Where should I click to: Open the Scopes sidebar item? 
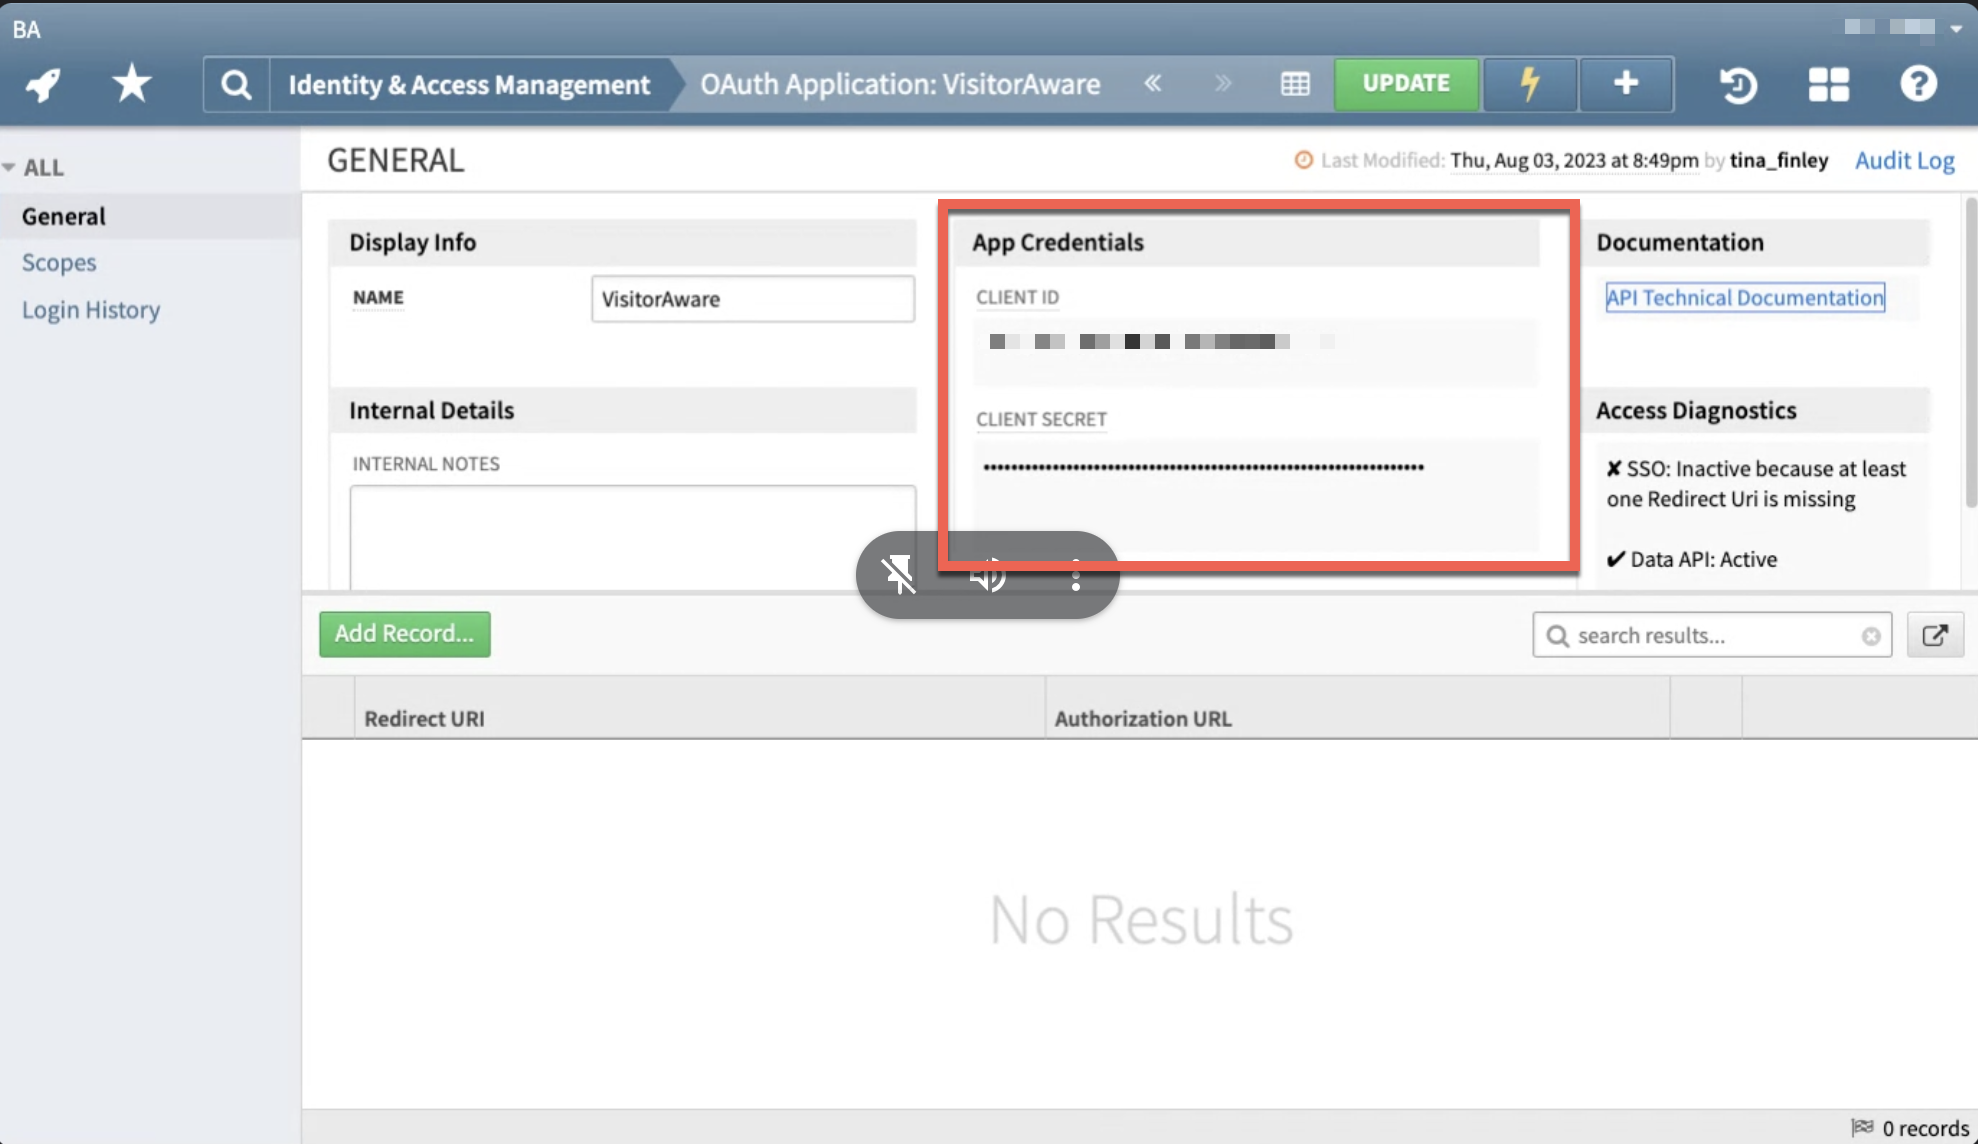coord(59,263)
